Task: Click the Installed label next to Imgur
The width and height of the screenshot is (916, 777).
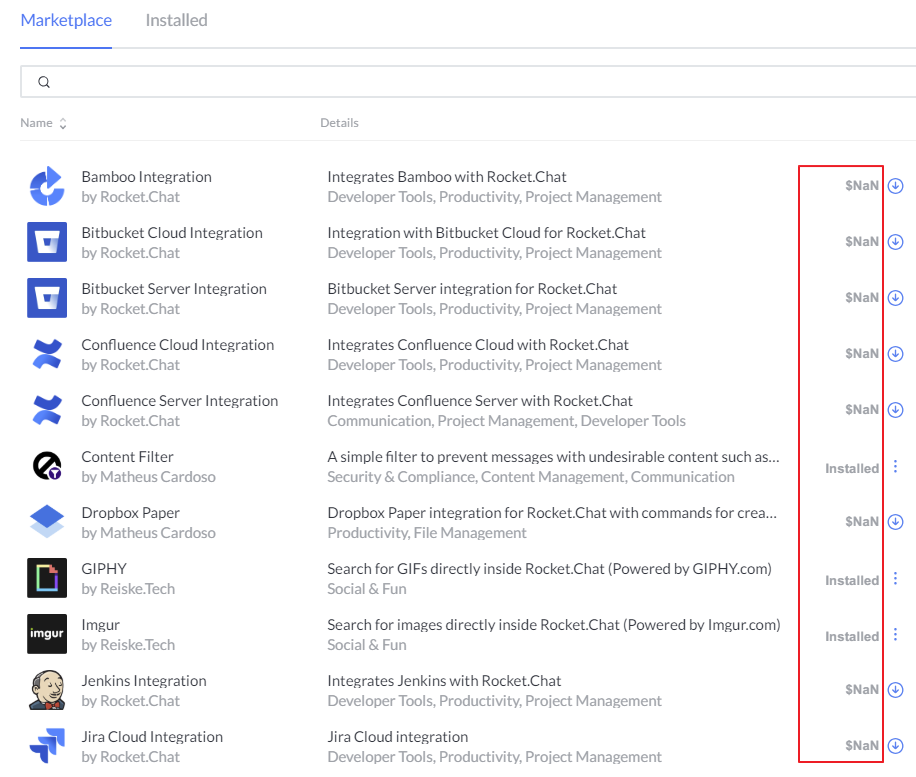Action: click(x=851, y=636)
